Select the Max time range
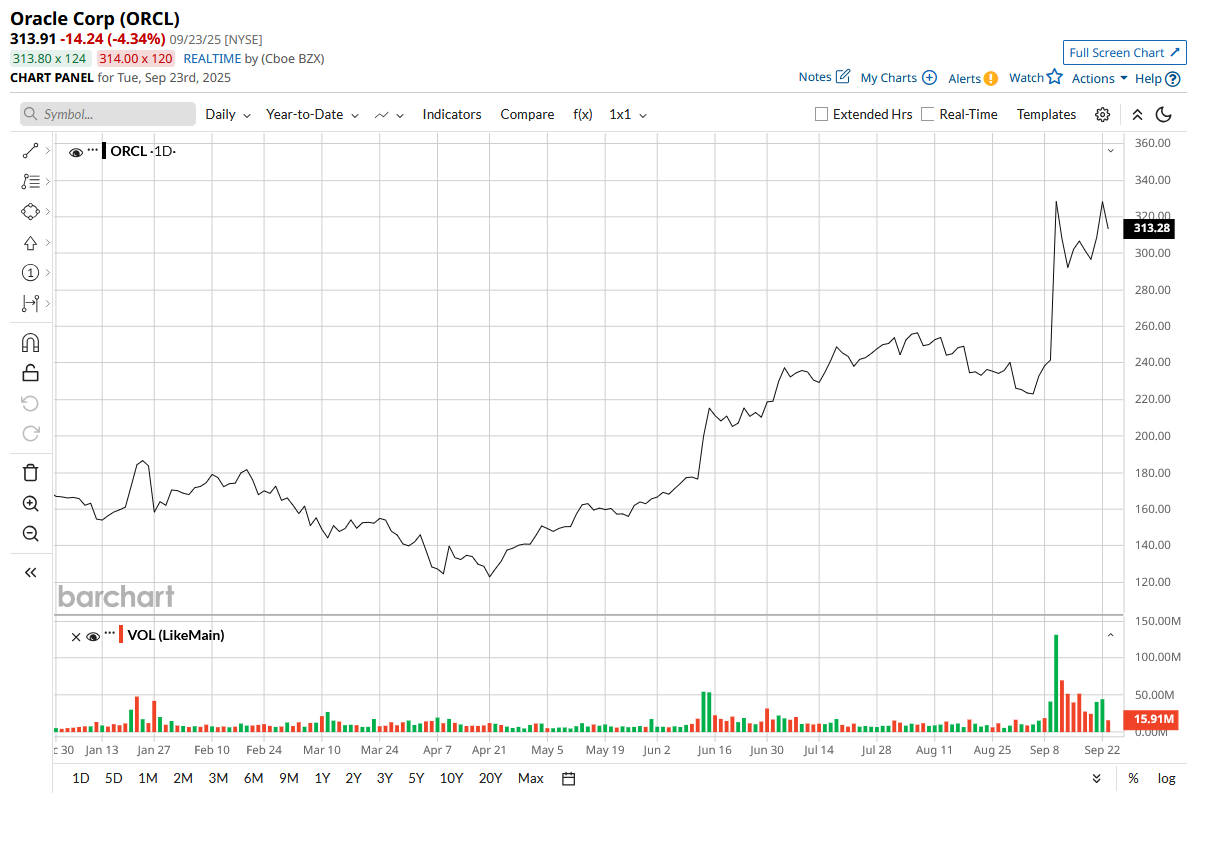The width and height of the screenshot is (1230, 841). click(x=531, y=778)
